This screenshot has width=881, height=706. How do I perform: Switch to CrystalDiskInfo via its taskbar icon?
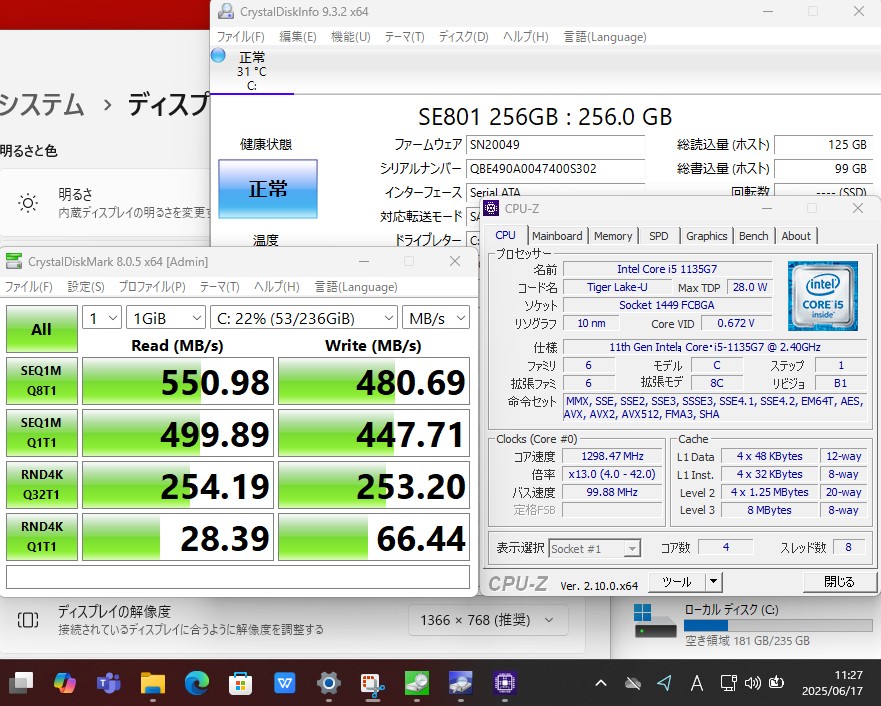click(x=461, y=682)
